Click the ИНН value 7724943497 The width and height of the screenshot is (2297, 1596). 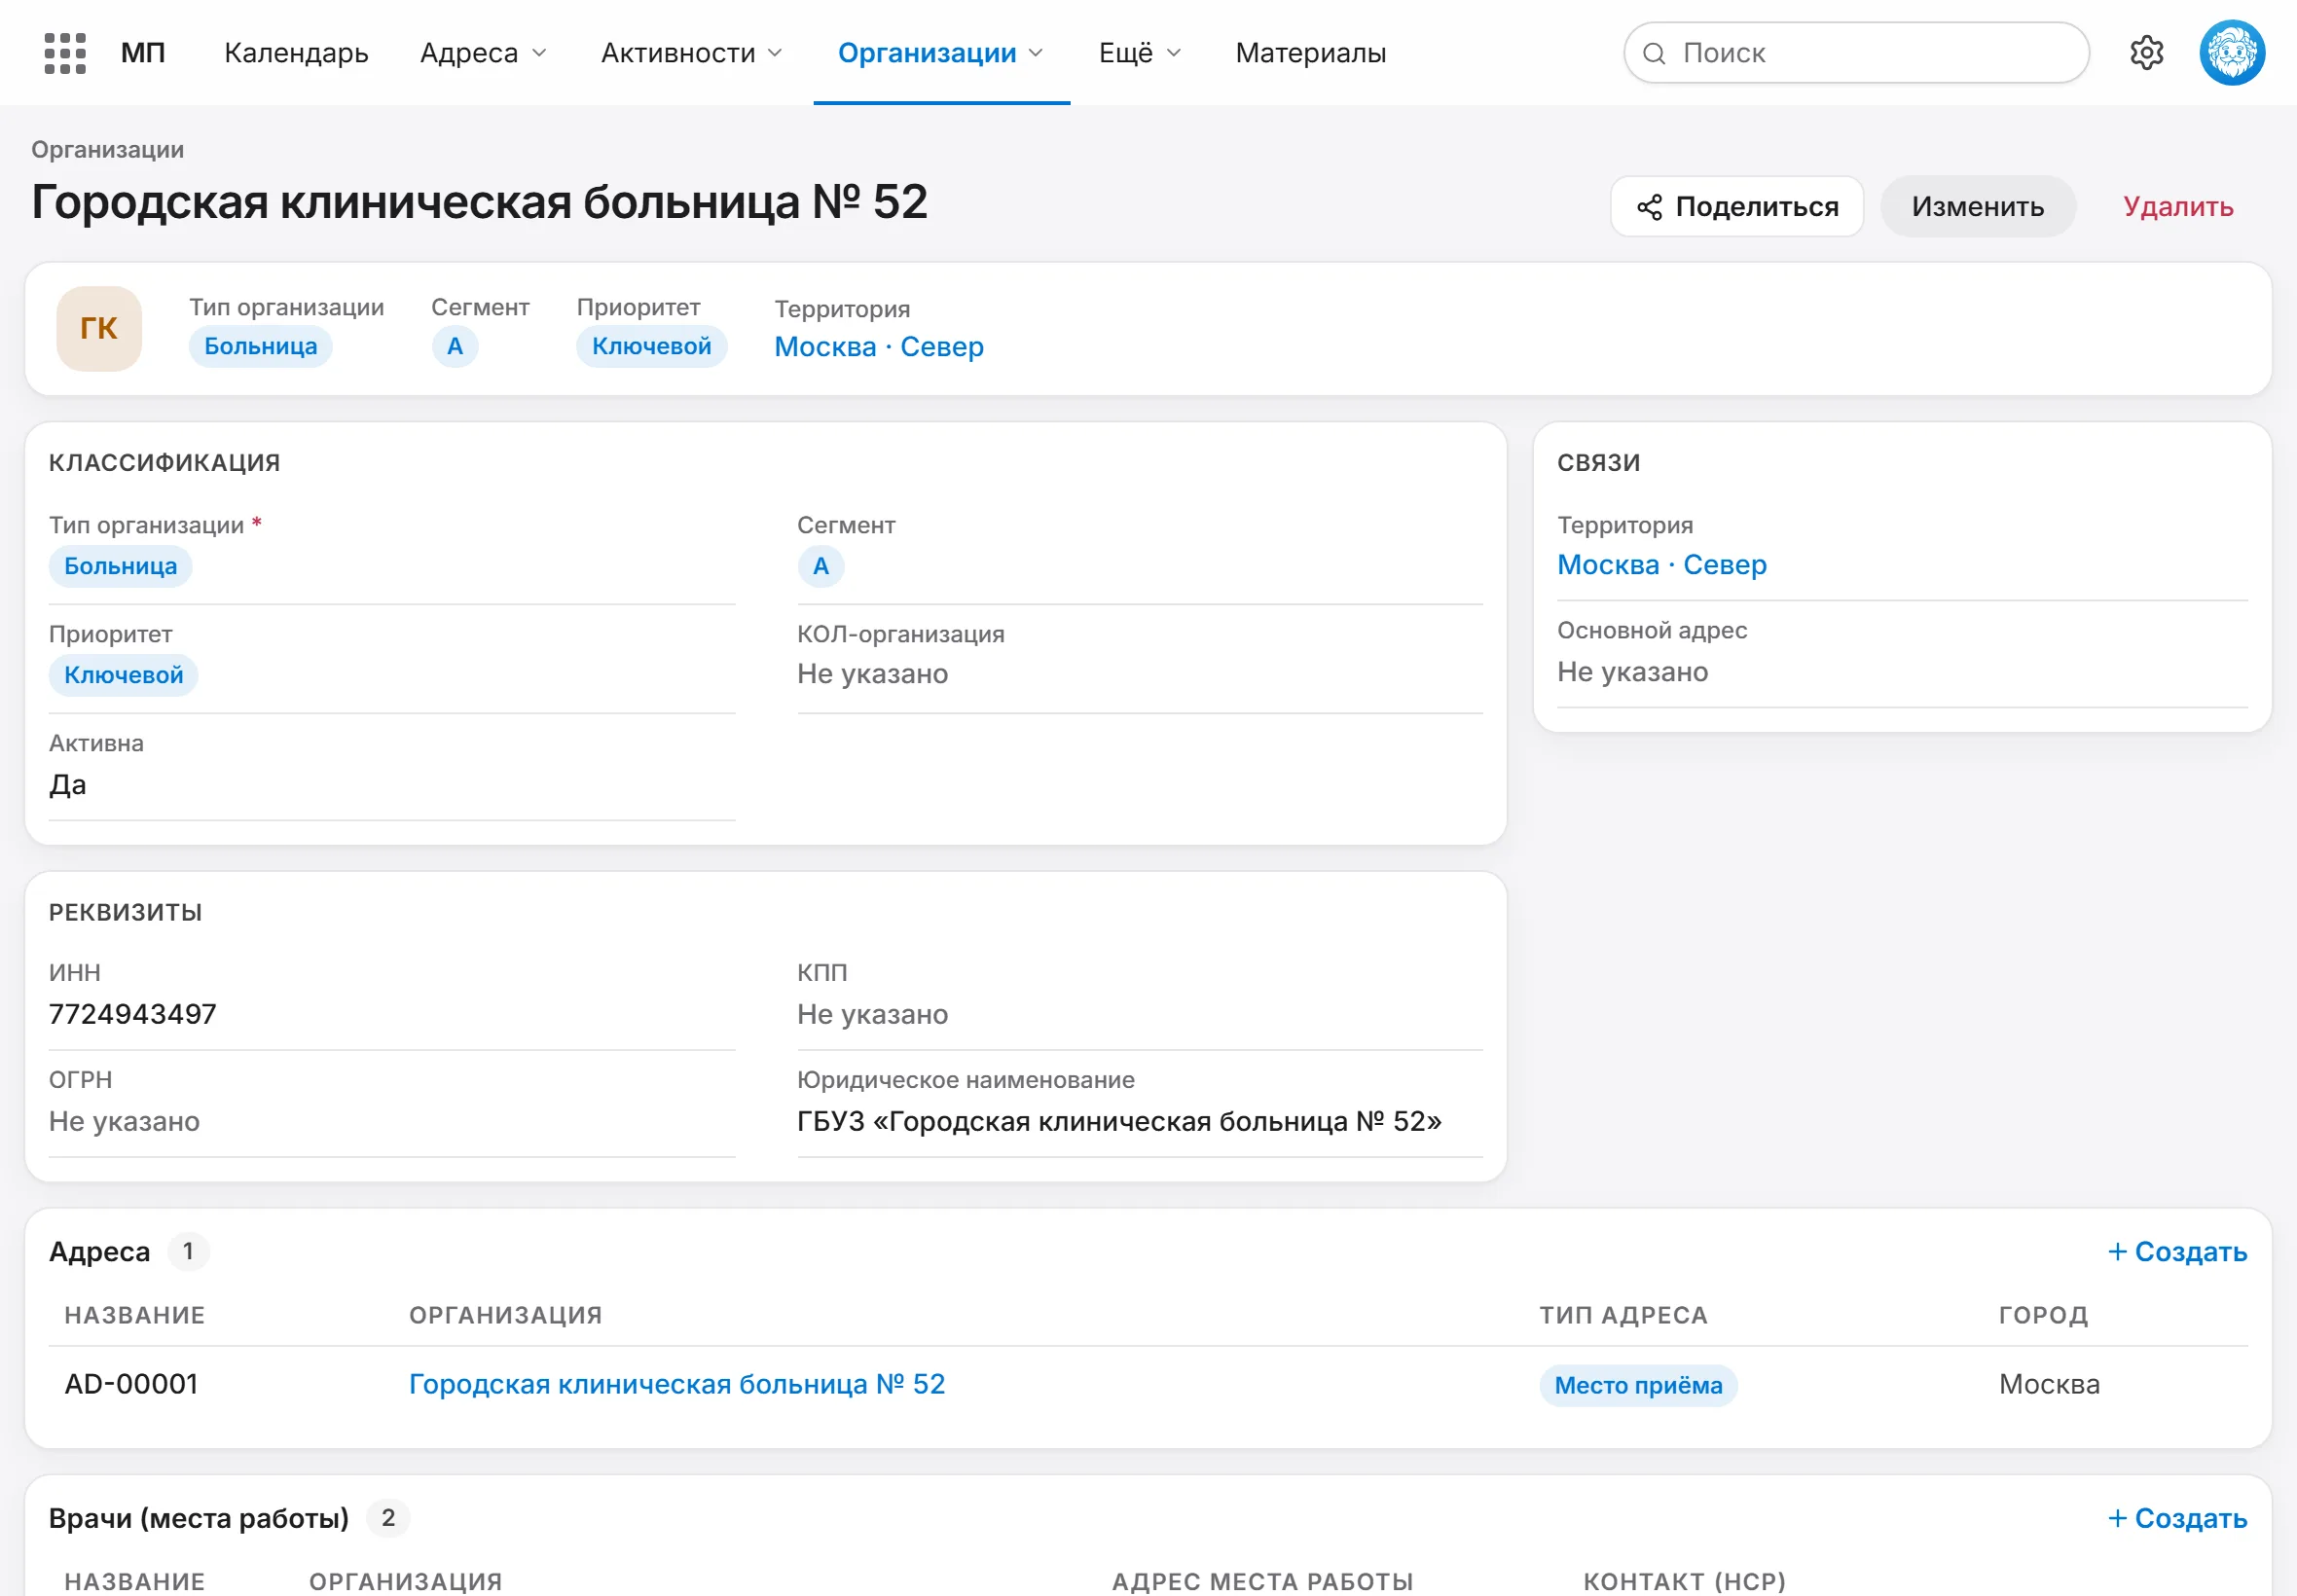pos(133,1014)
